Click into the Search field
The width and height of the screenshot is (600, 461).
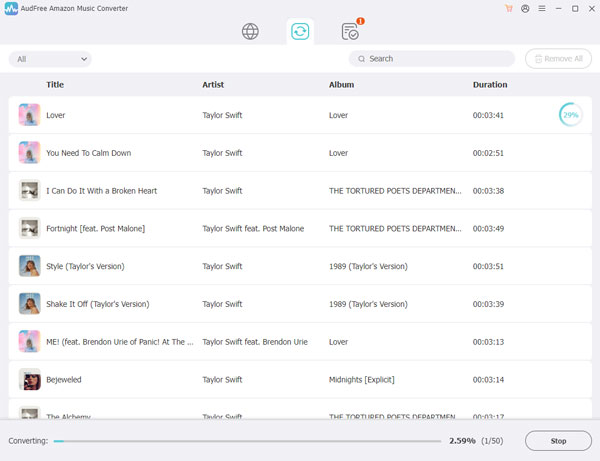pos(432,59)
